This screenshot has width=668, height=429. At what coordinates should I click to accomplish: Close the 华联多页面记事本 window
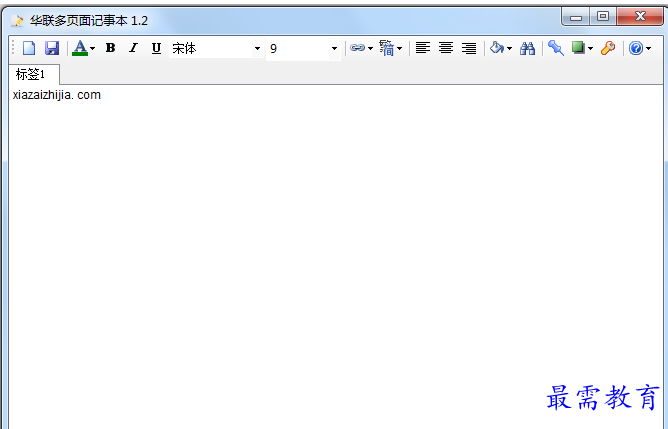click(640, 17)
